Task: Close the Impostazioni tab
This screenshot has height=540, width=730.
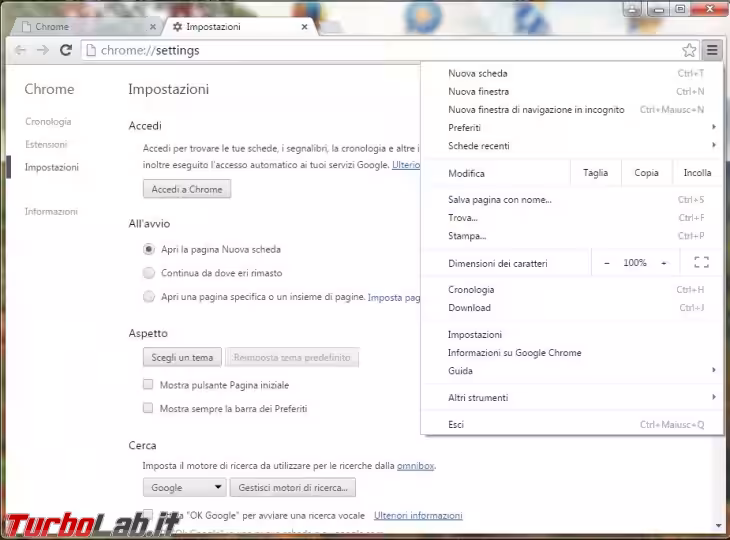Action: [304, 27]
